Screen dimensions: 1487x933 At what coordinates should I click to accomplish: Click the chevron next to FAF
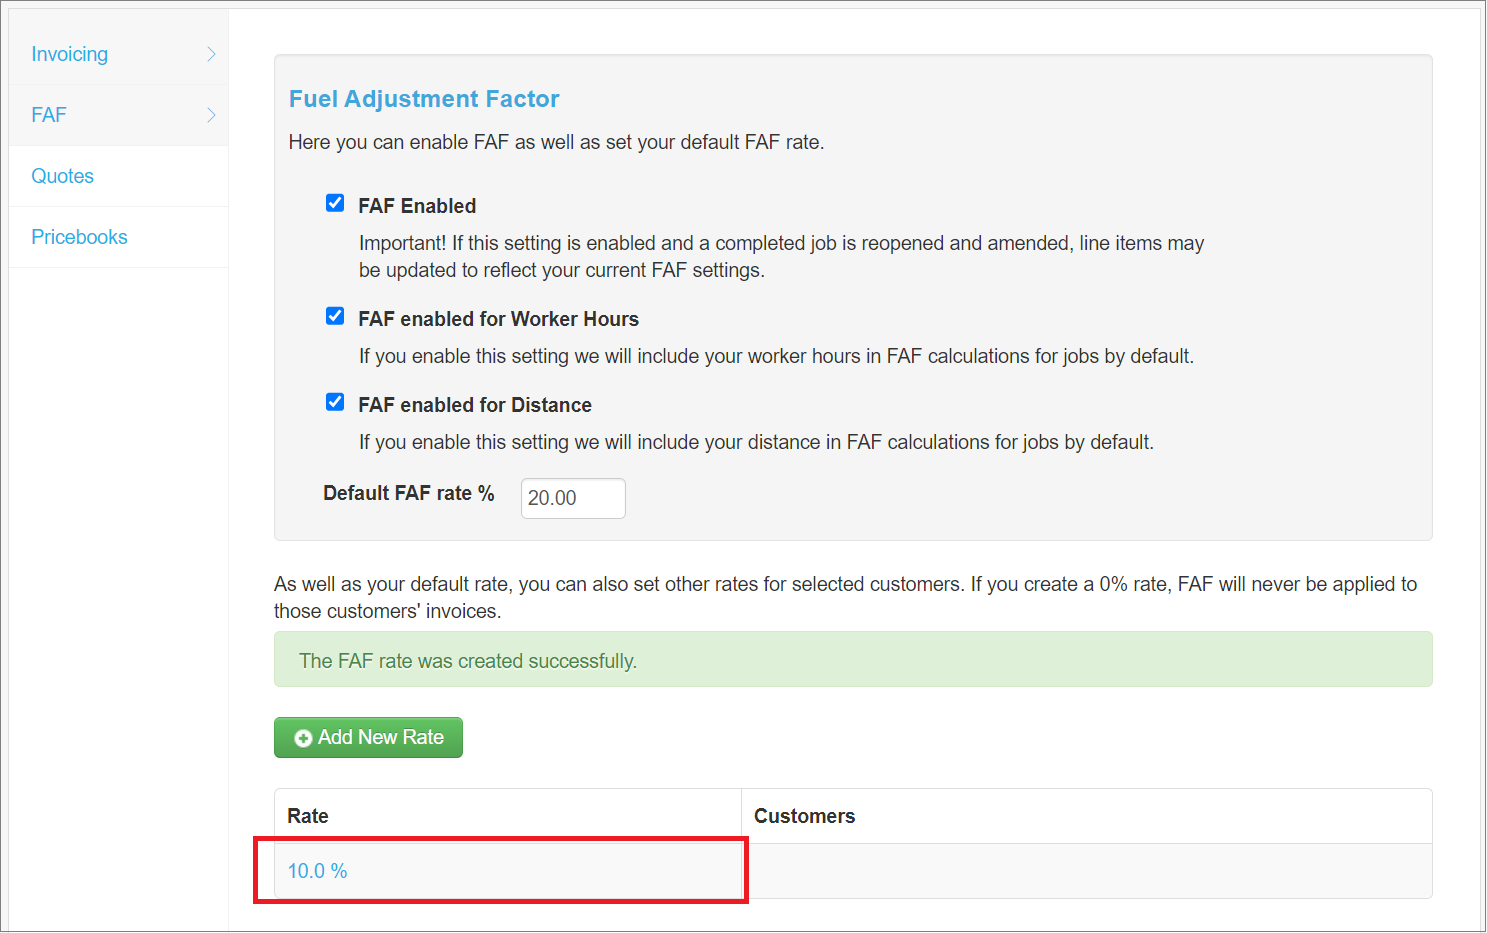[213, 114]
